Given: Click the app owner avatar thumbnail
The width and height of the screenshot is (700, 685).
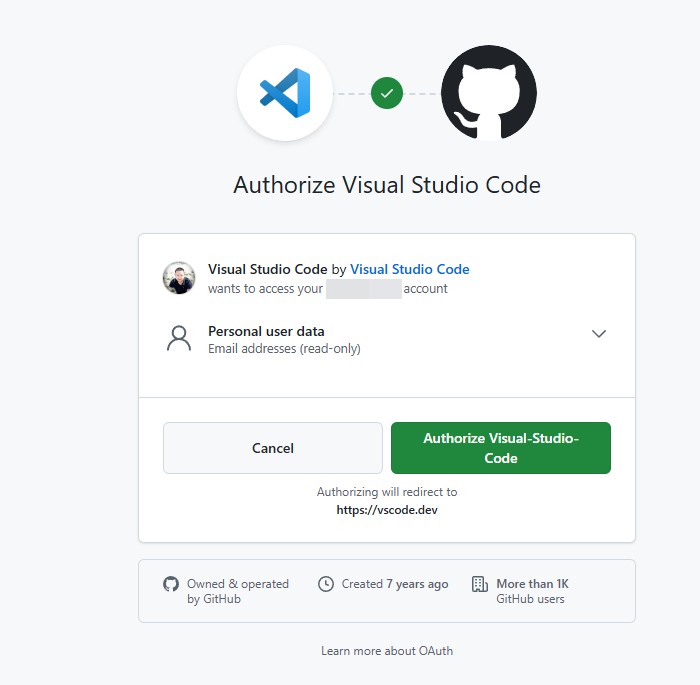Looking at the screenshot, I should point(179,278).
